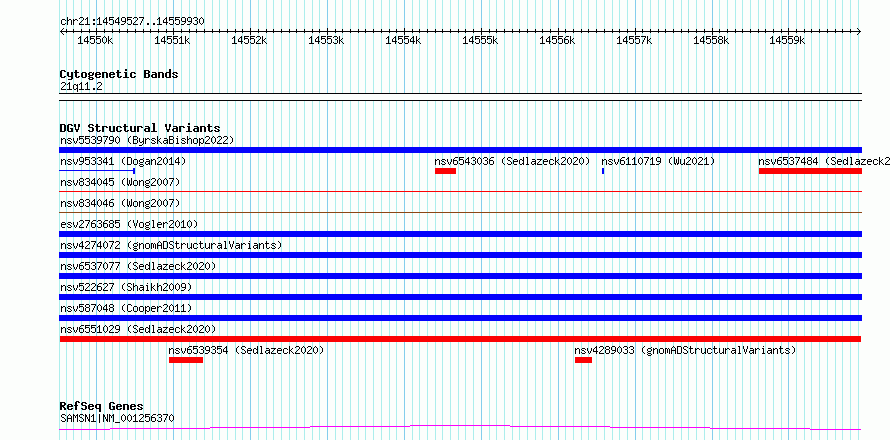Image resolution: width=890 pixels, height=440 pixels.
Task: Click the nsv6551029 (Sedlazeck2020) label
Action: [138, 329]
